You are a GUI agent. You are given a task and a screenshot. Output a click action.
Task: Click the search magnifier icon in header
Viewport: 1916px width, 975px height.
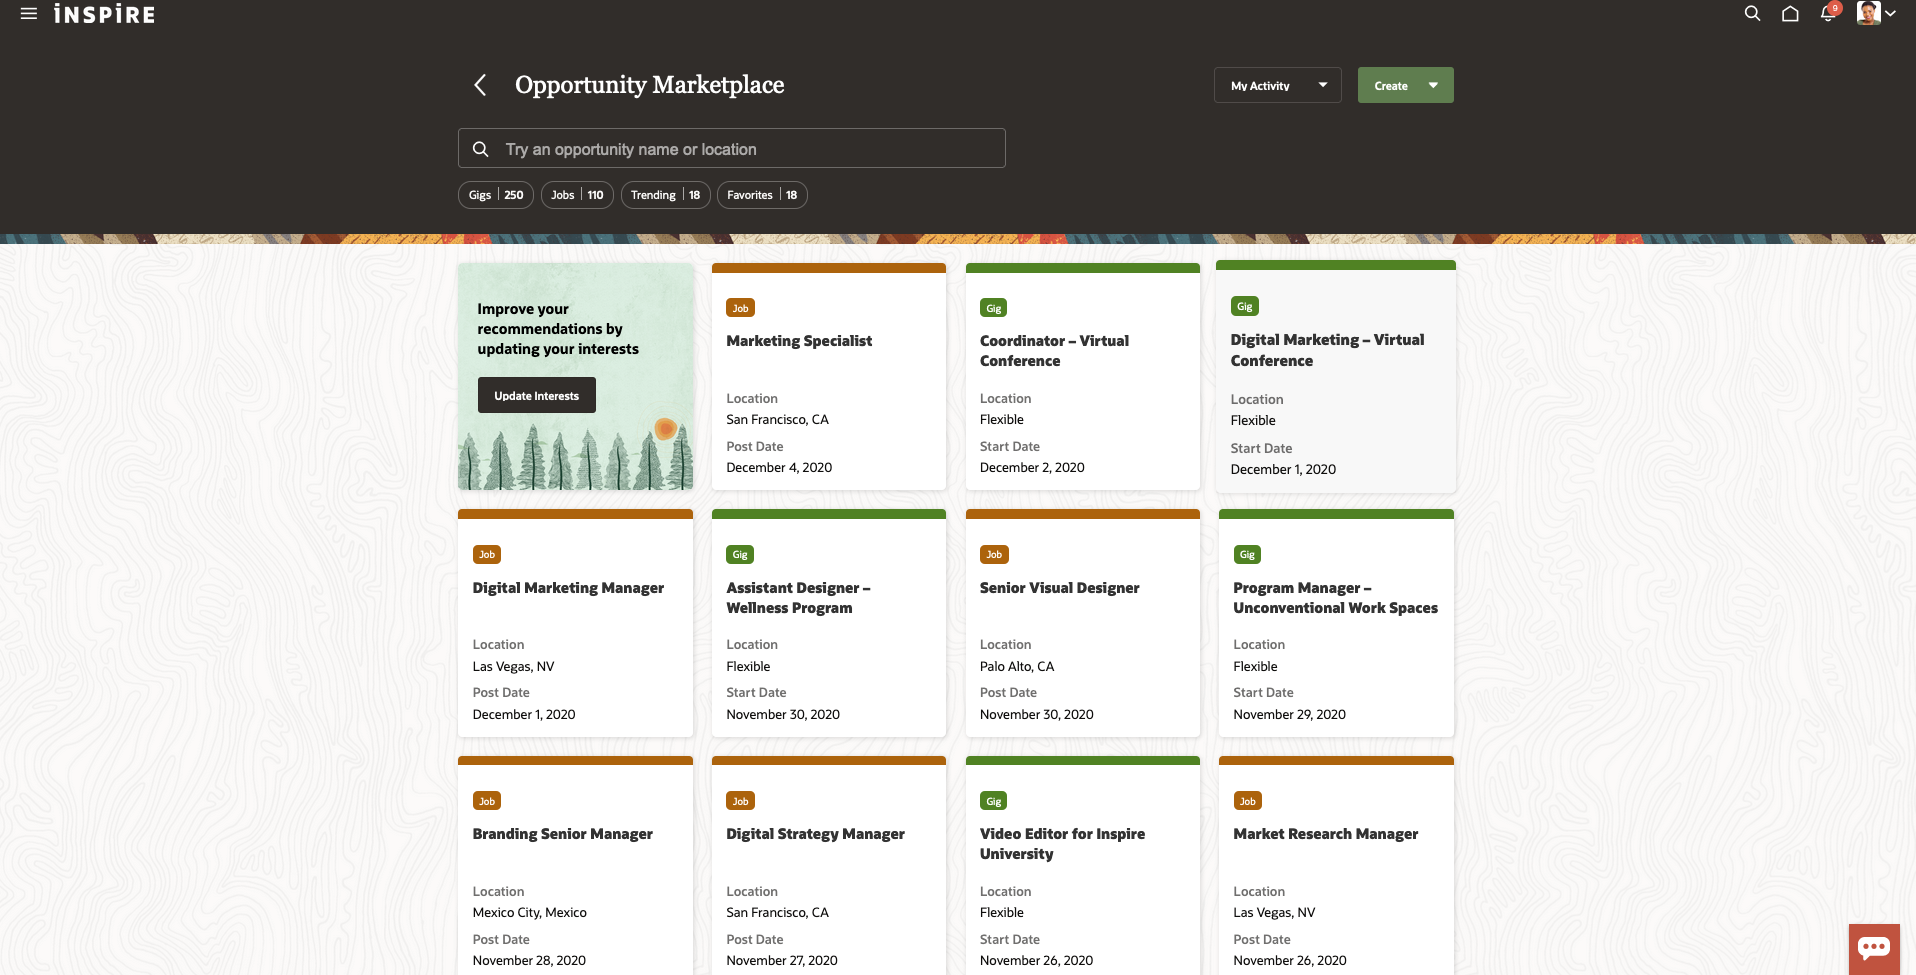(x=1752, y=14)
